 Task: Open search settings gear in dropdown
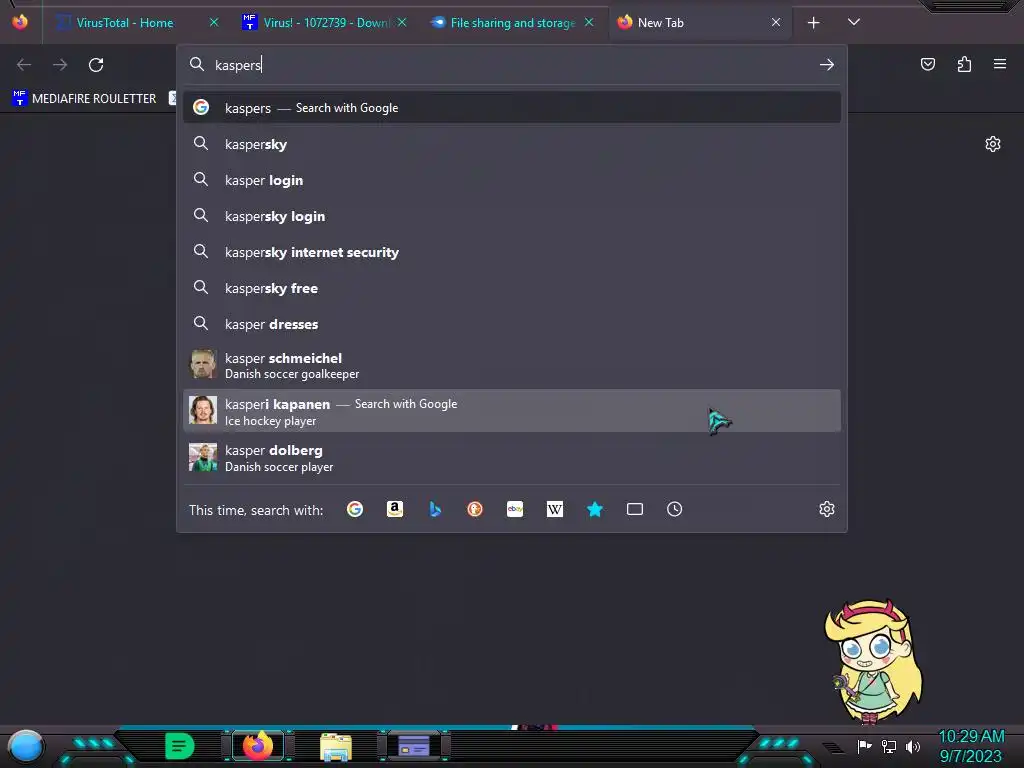pyautogui.click(x=827, y=509)
